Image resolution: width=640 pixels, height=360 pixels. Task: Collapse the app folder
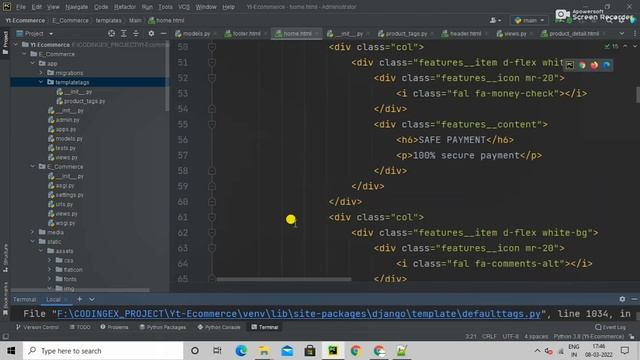(33, 64)
